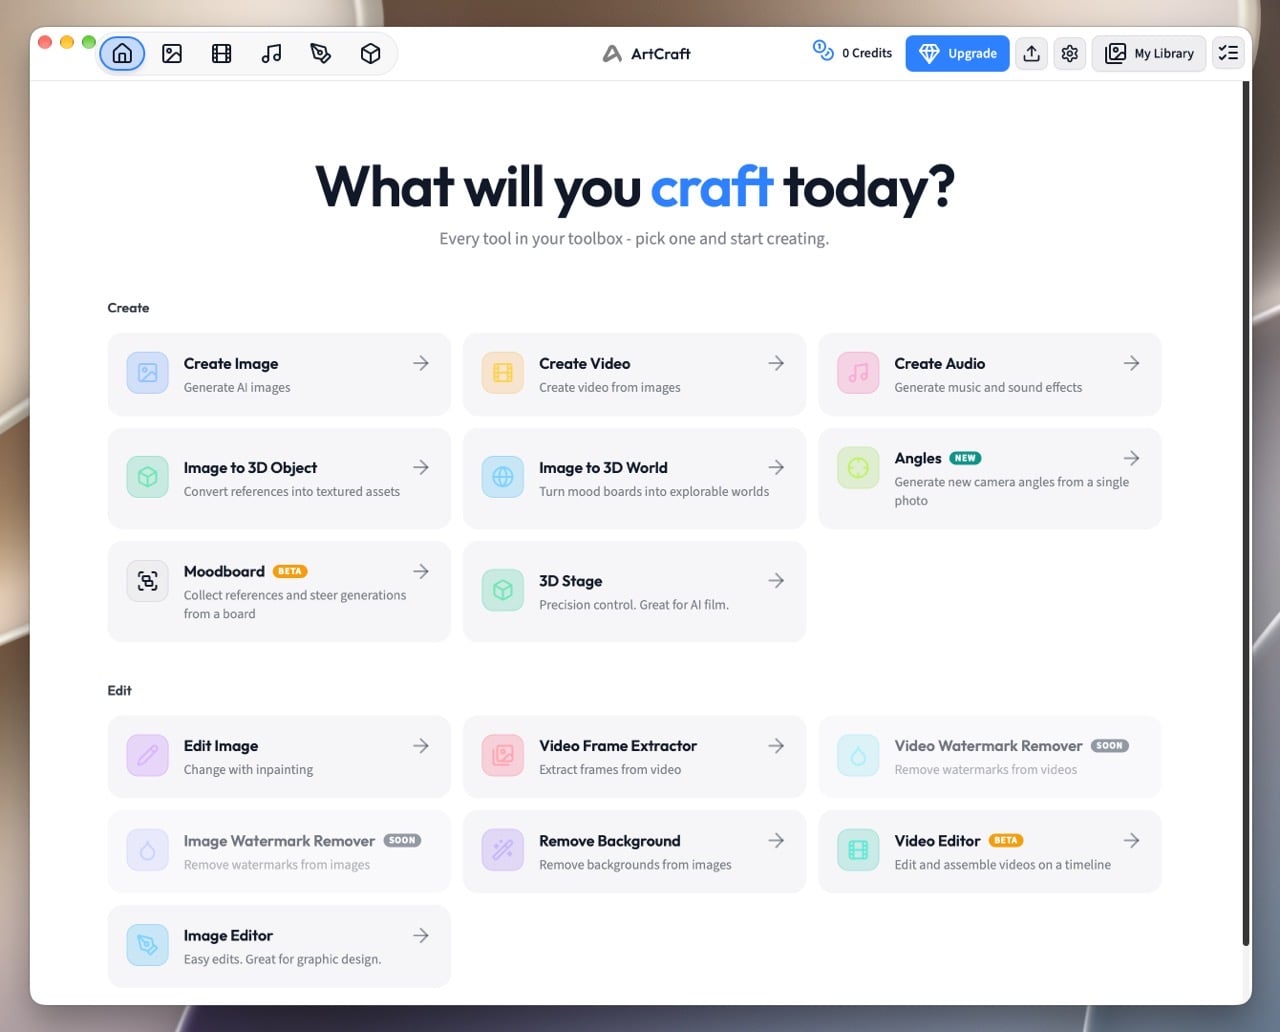Screen dimensions: 1280x1032
Task: Open the image tab in top toolbar
Action: (172, 54)
